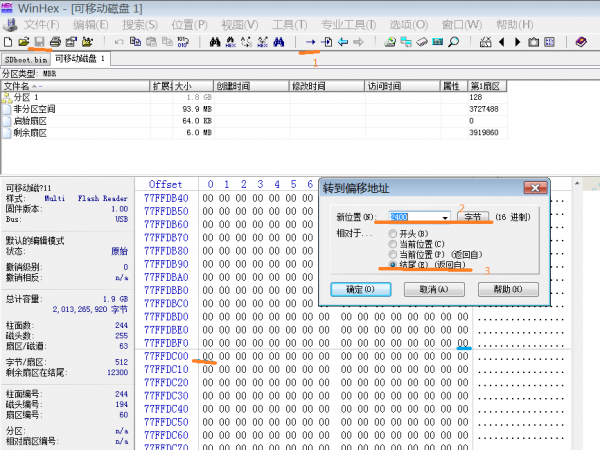Open the 工具(T) menu

(289, 23)
